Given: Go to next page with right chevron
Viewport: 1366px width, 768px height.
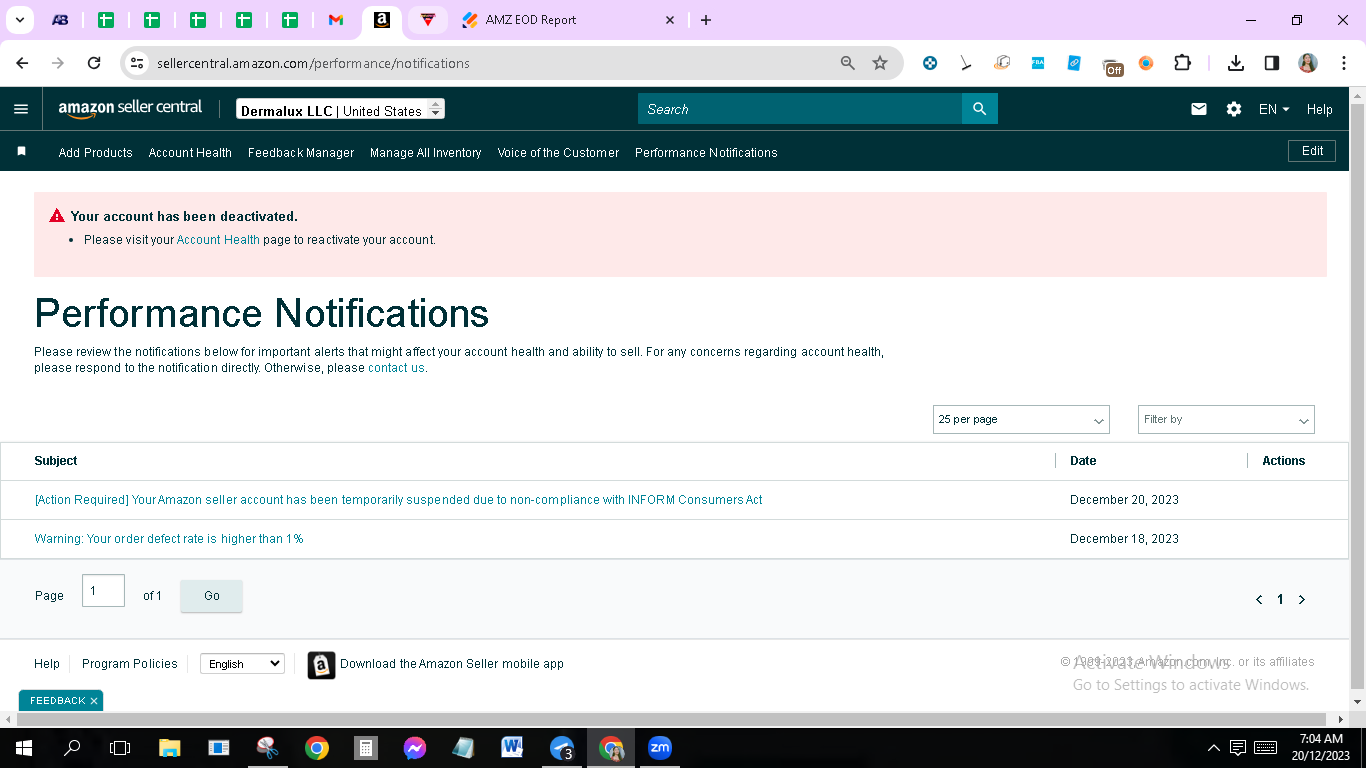Looking at the screenshot, I should tap(1302, 600).
